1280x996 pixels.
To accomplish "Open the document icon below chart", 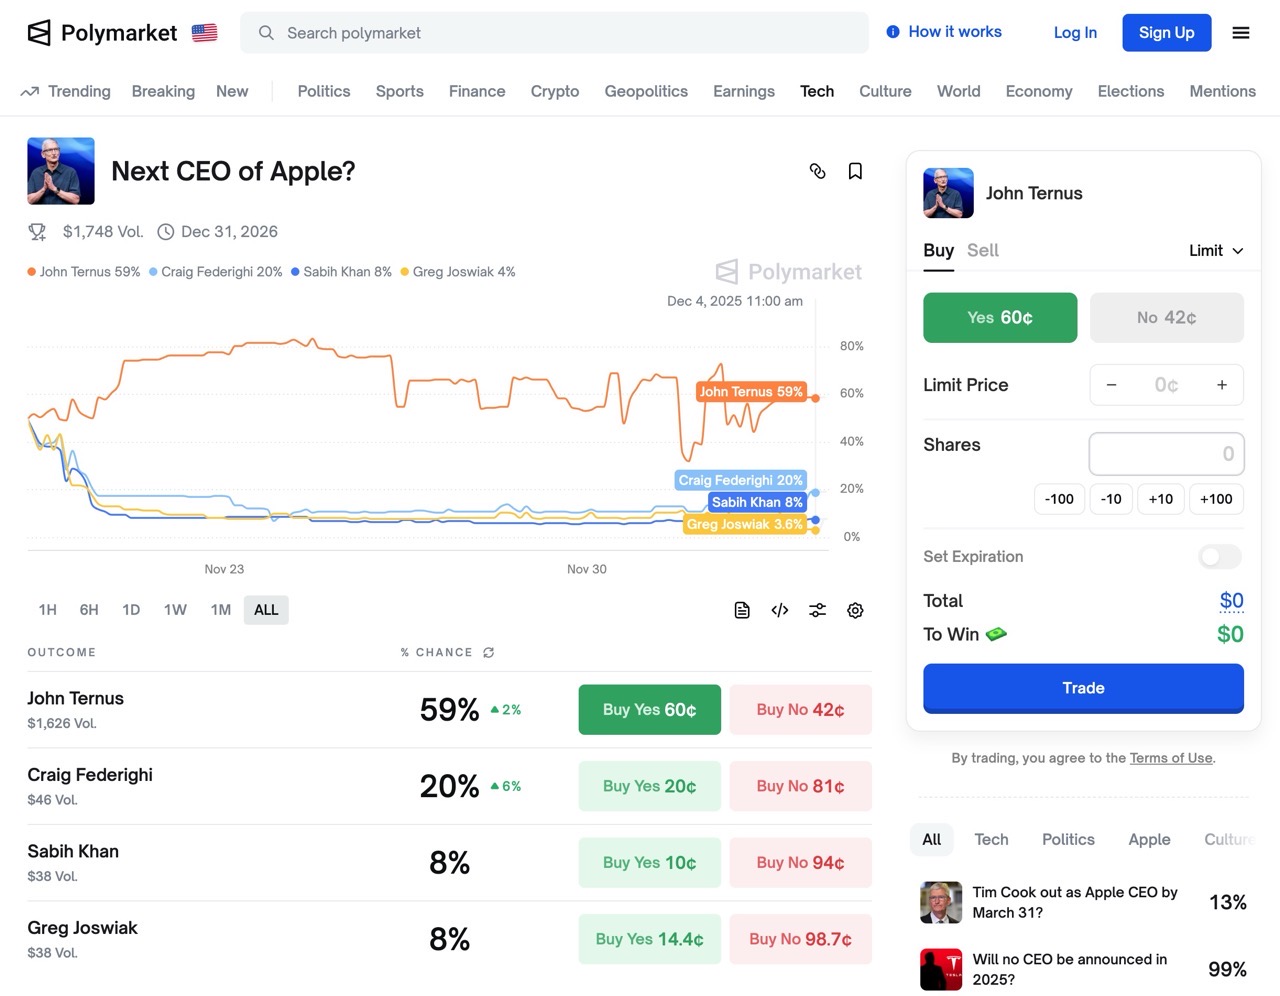I will (742, 610).
